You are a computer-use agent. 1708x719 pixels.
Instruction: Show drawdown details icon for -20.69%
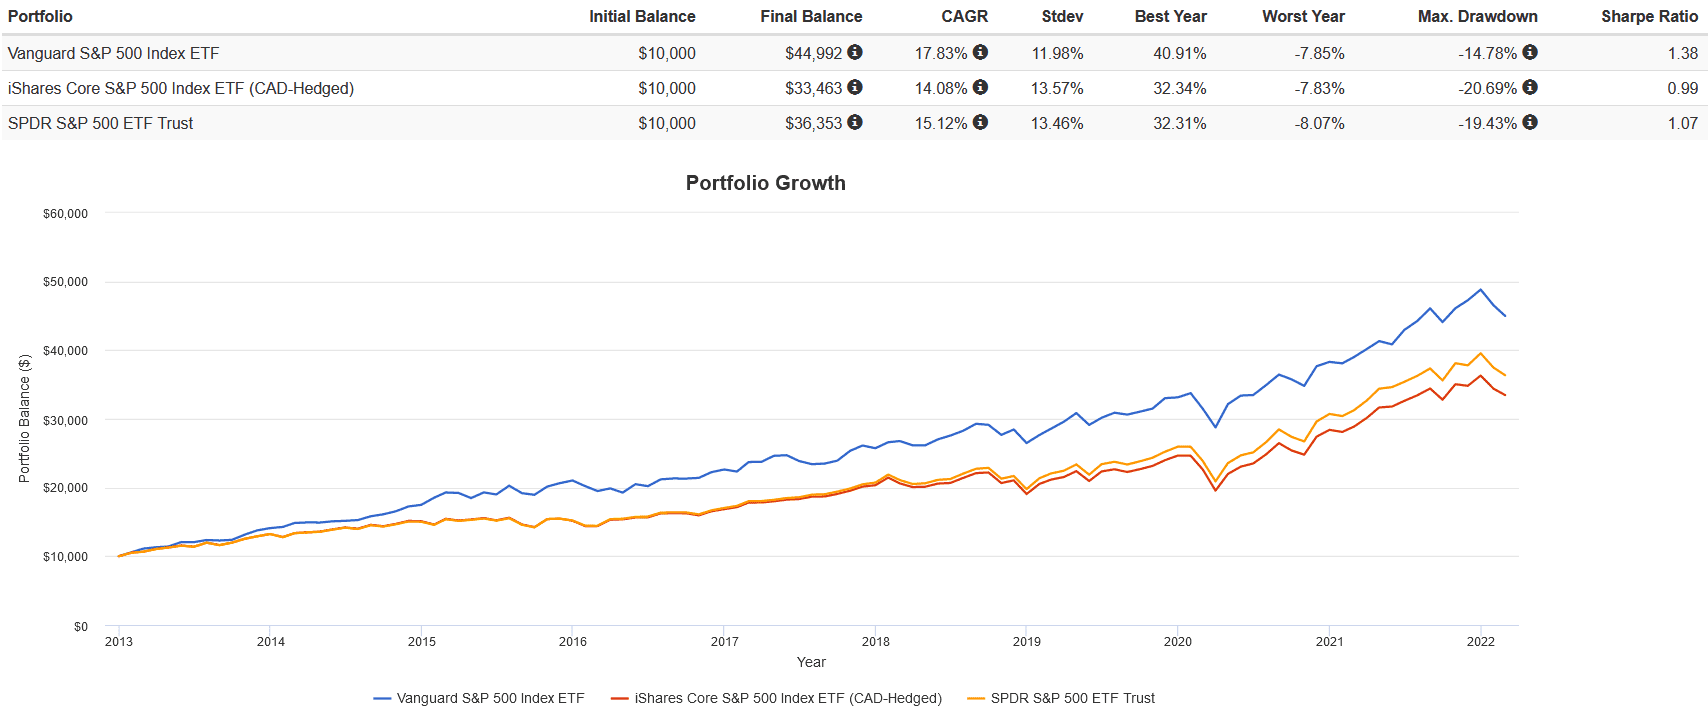coord(1530,87)
